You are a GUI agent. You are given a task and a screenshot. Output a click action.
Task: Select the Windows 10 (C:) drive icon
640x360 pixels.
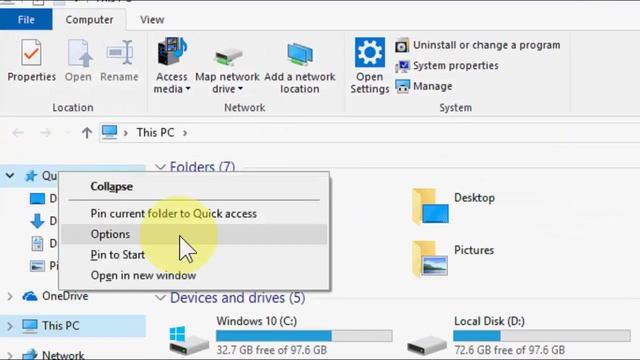tap(189, 340)
